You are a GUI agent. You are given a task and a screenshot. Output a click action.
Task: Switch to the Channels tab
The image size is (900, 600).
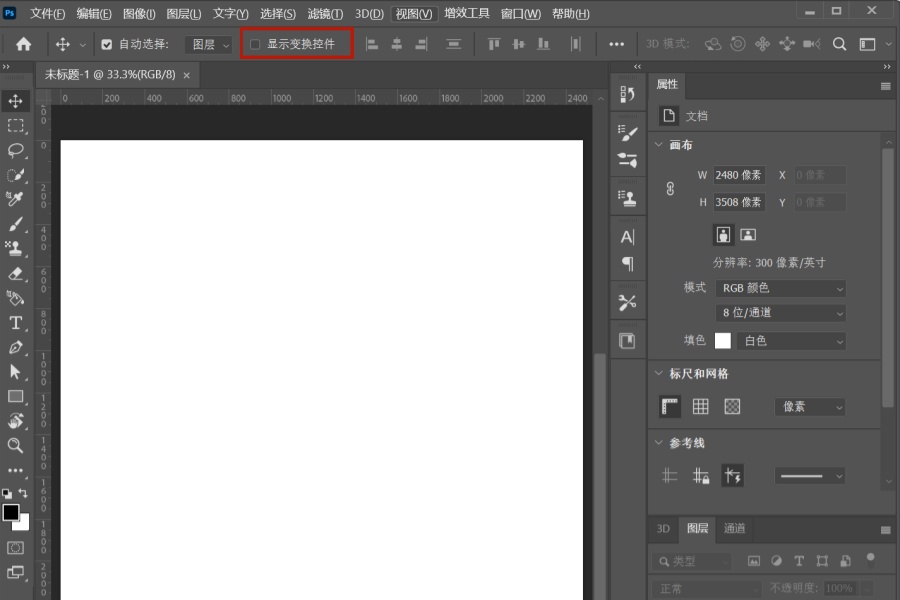(x=734, y=528)
